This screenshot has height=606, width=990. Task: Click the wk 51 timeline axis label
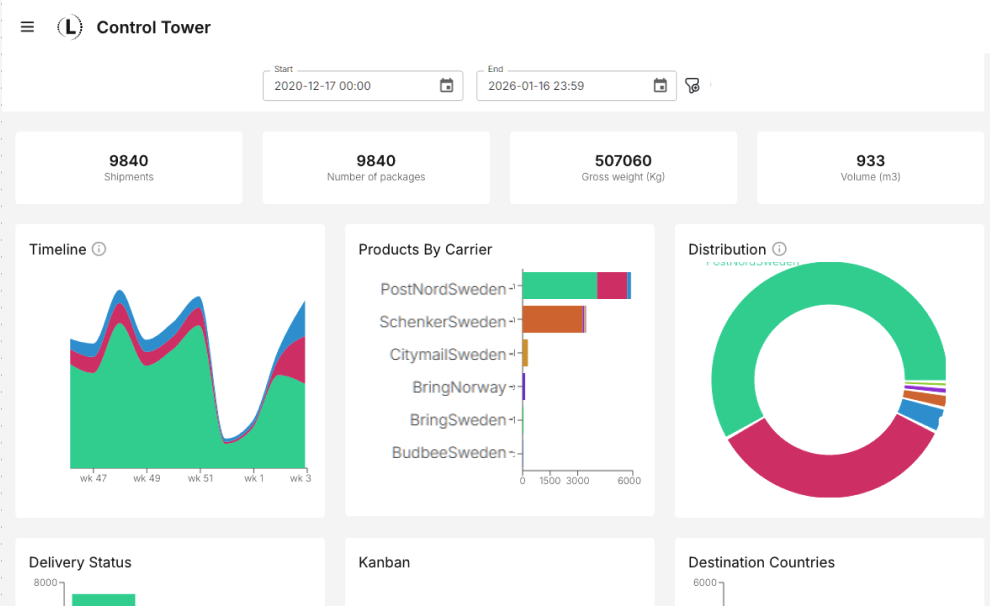200,478
